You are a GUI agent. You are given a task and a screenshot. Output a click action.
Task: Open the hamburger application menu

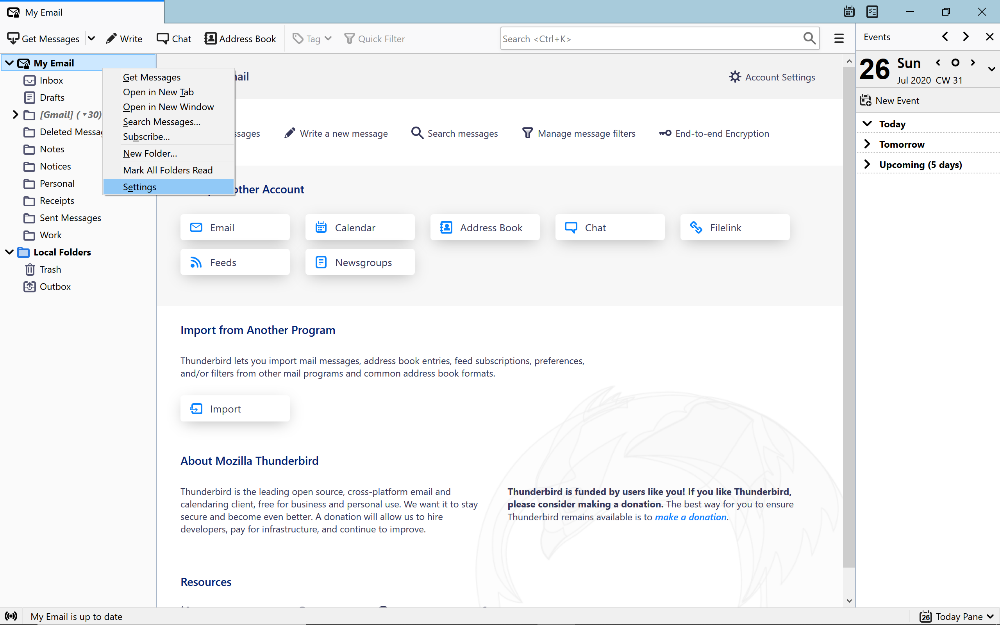pos(839,38)
